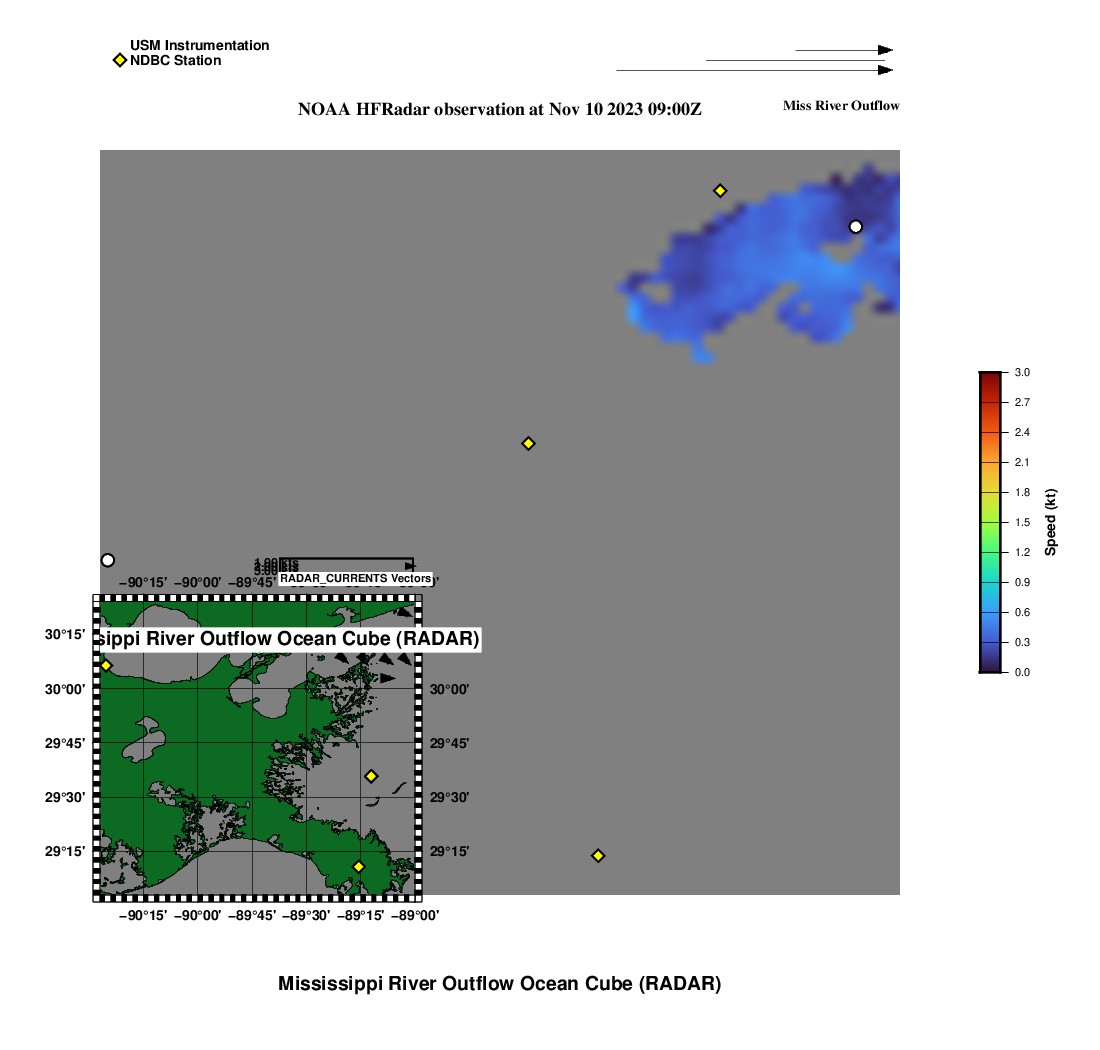Click the bottom Mississippi River Outflow Ocean Cube caption
The width and height of the screenshot is (1100, 1050).
click(x=499, y=983)
